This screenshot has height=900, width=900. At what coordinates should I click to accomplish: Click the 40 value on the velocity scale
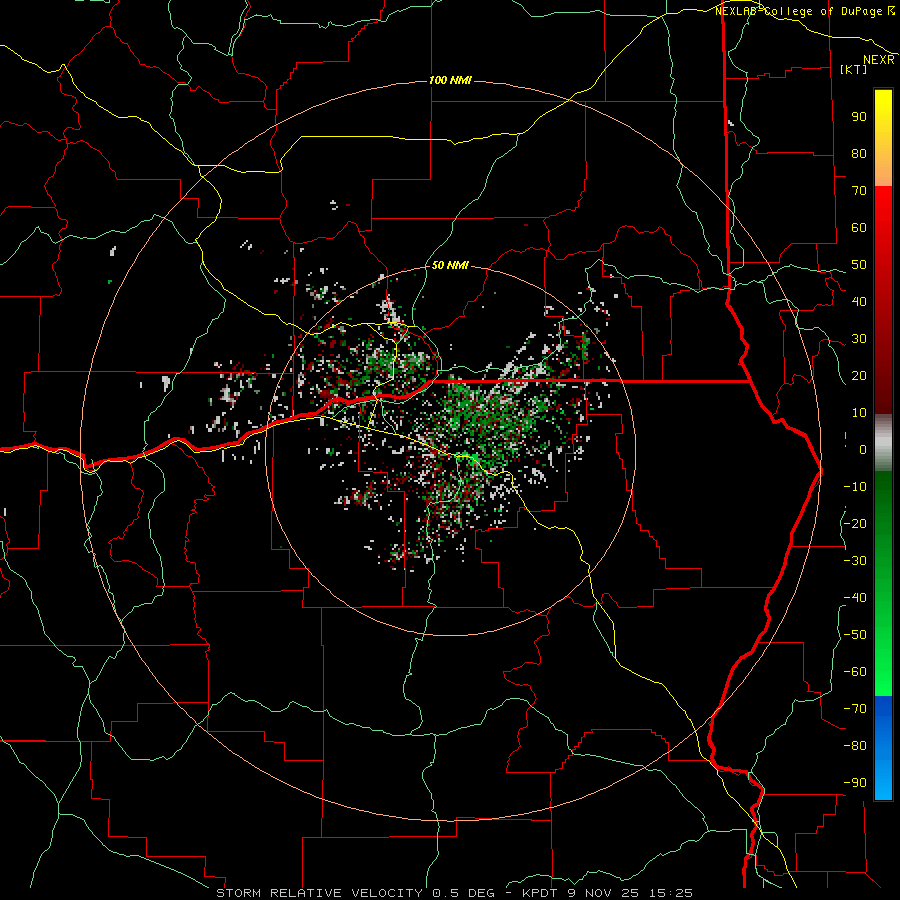[x=859, y=301]
